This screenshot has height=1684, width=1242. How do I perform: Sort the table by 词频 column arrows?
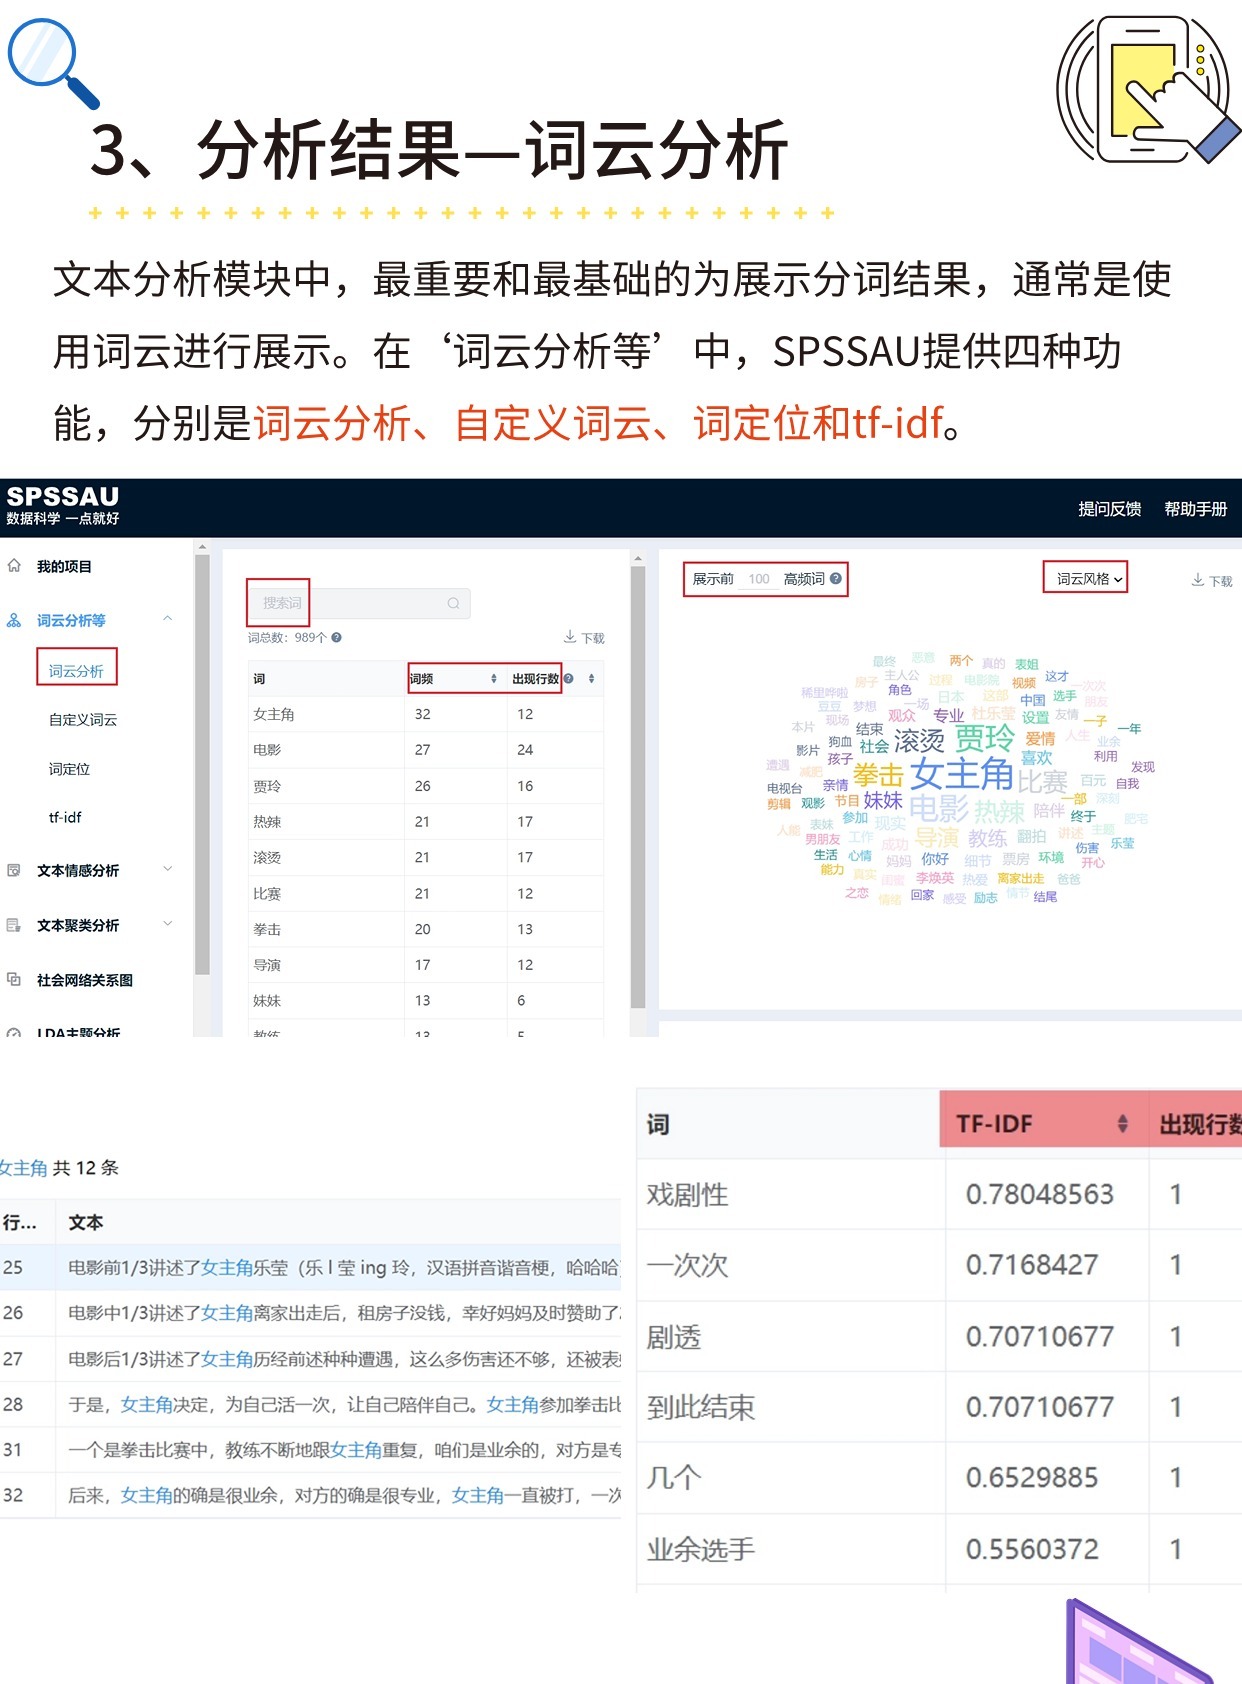[x=493, y=678]
